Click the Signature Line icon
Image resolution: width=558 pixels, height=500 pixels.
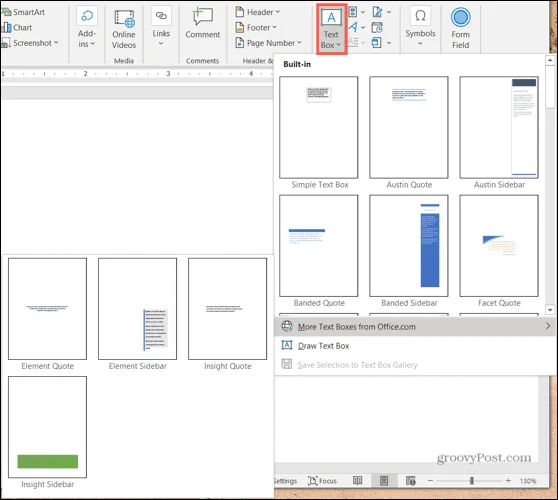[x=377, y=12]
